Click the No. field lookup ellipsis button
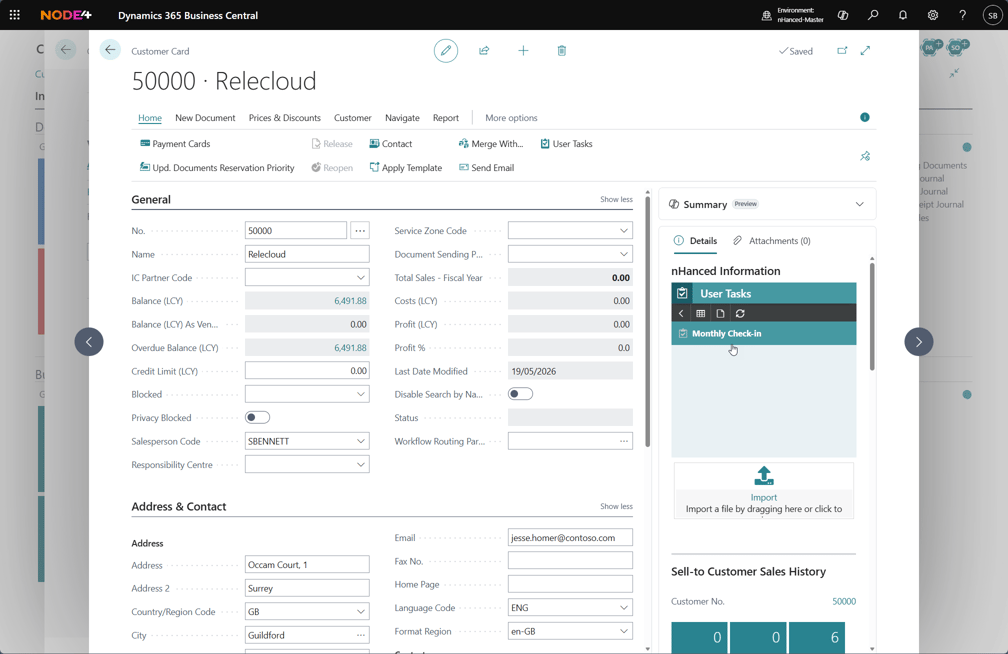The width and height of the screenshot is (1008, 654). point(360,230)
